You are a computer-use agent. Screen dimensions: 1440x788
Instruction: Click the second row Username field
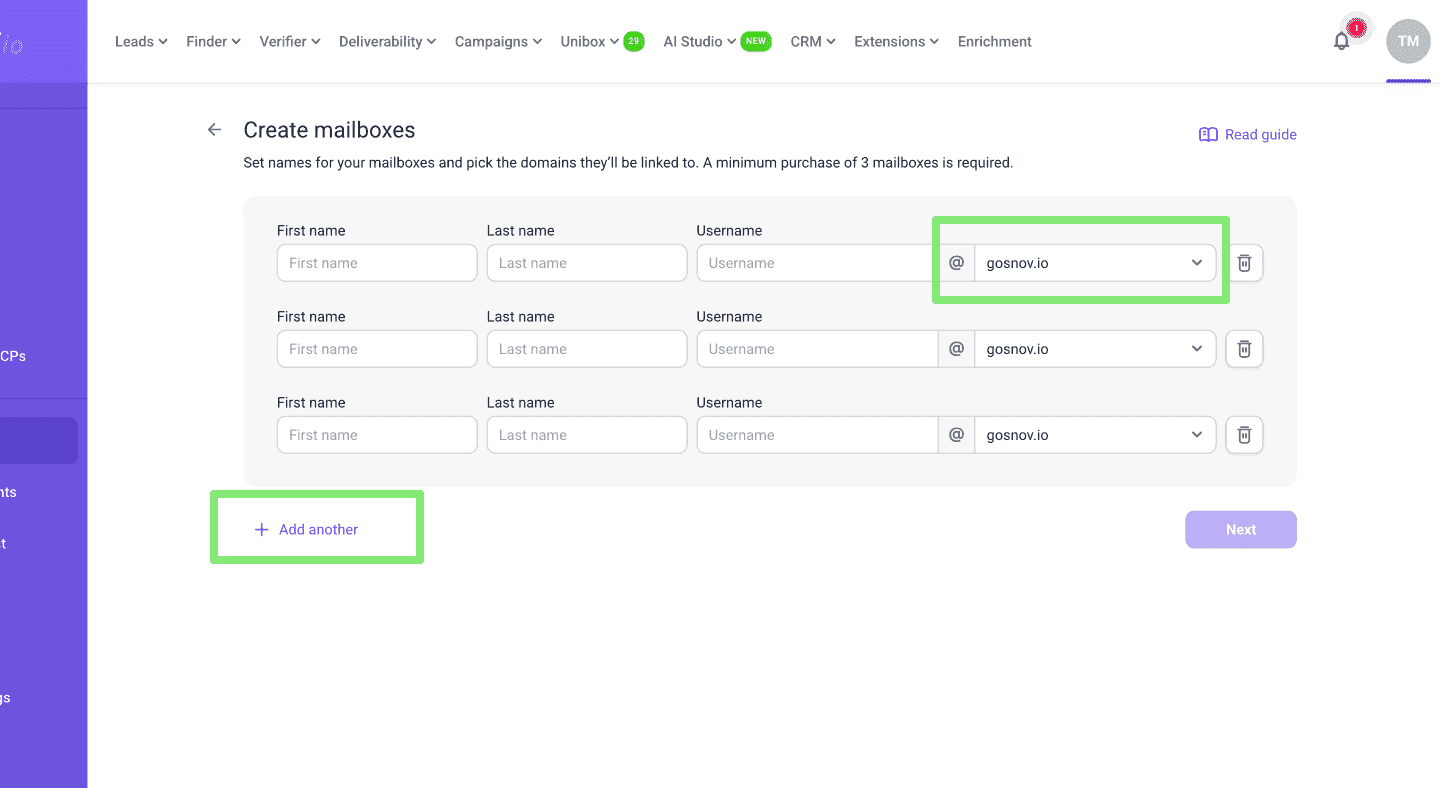817,349
